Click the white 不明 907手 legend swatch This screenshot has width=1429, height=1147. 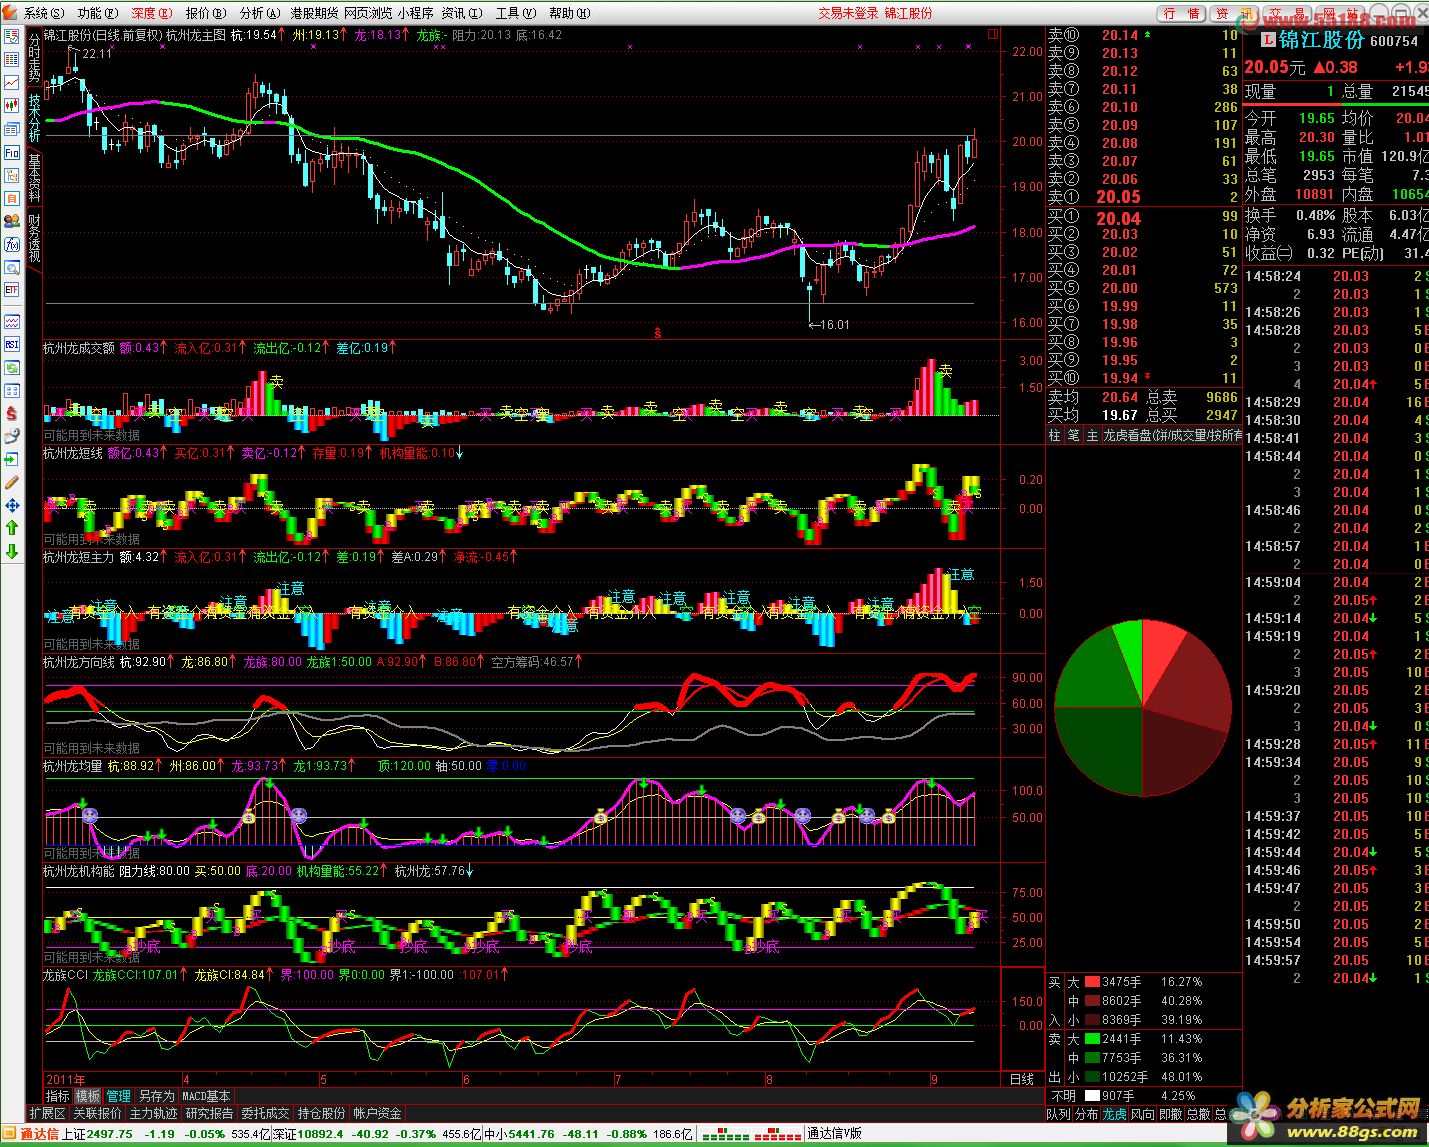click(1092, 1096)
